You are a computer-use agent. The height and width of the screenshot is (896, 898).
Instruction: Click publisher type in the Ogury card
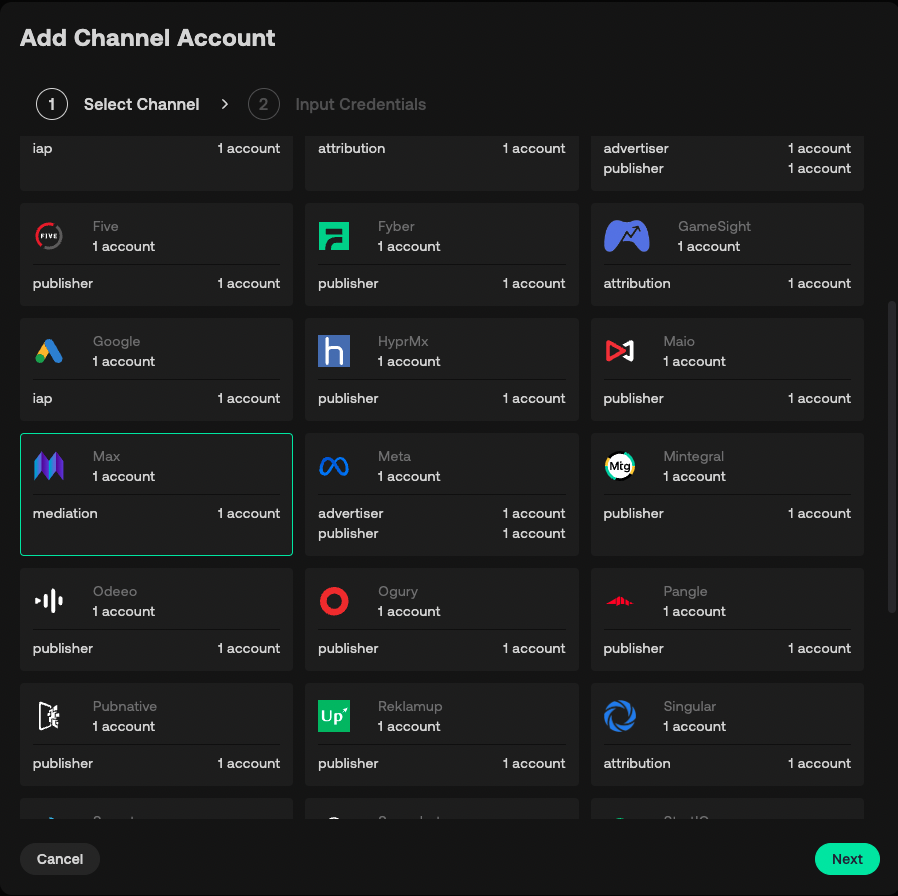(x=348, y=649)
